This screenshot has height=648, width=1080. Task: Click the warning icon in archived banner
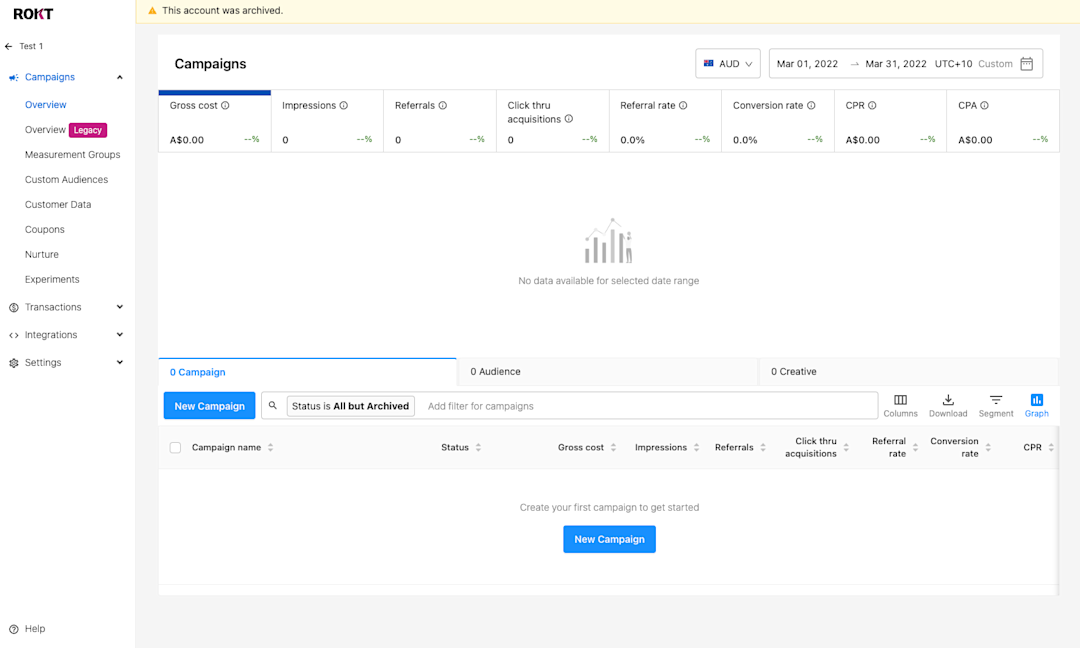pos(152,11)
